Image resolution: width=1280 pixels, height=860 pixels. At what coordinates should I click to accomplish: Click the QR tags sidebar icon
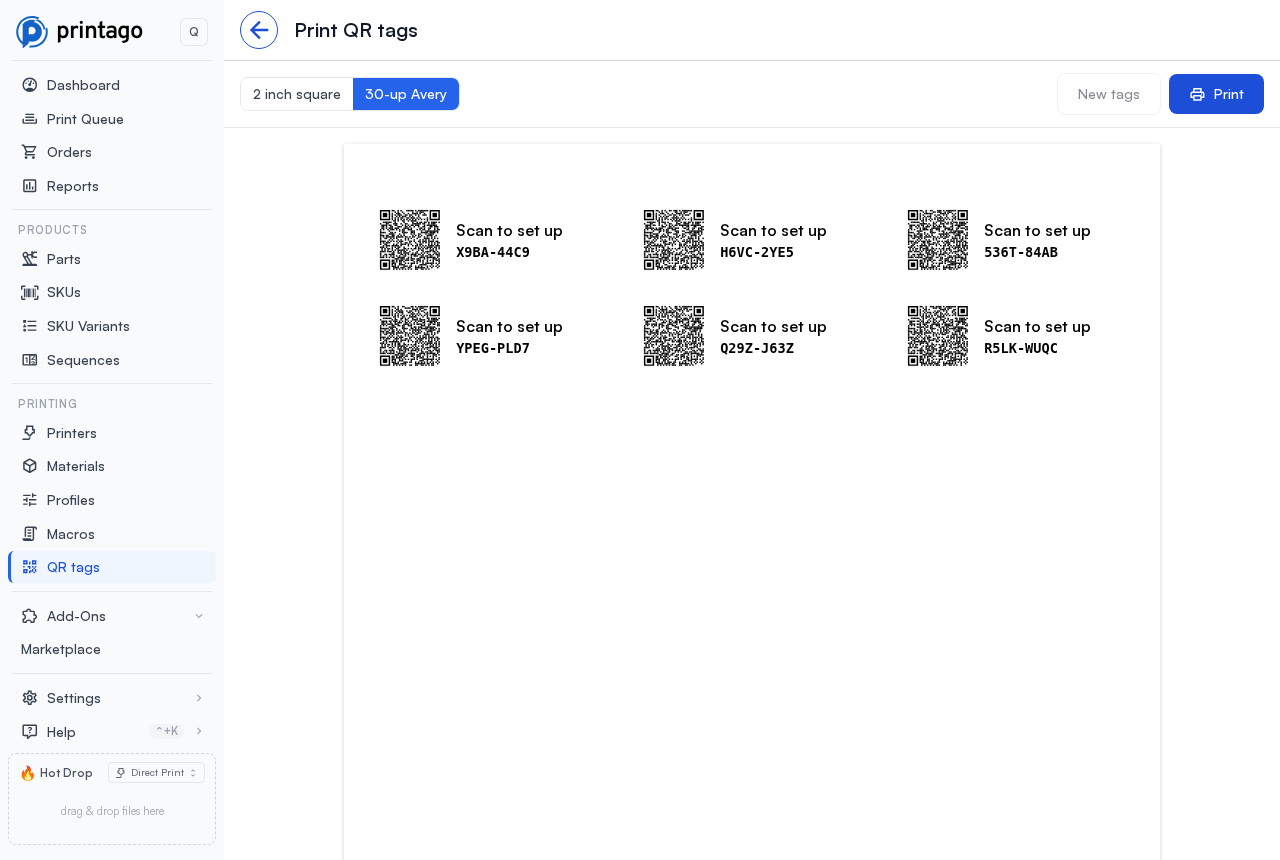[x=30, y=567]
